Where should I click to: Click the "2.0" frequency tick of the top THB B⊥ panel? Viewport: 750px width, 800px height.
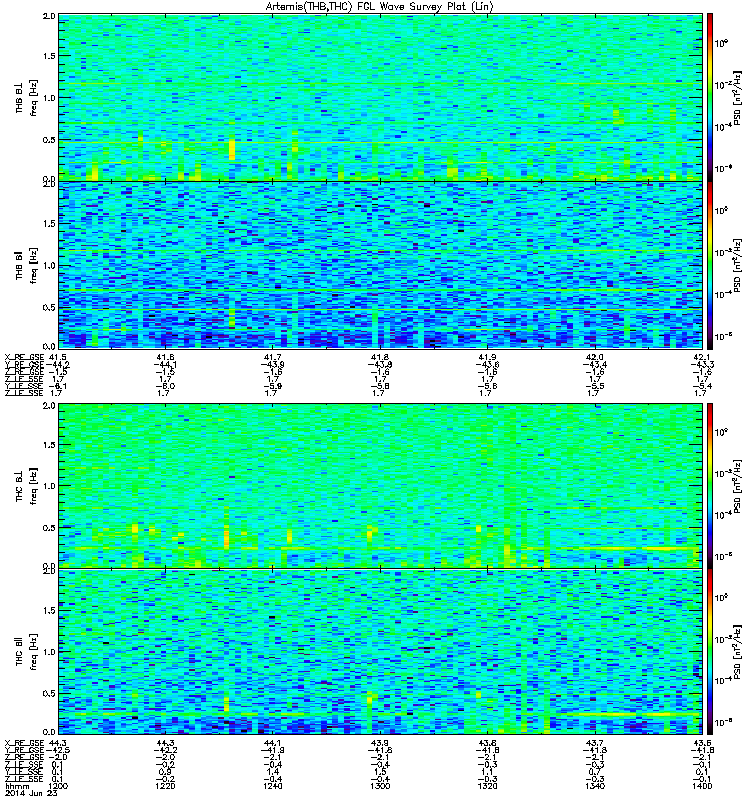click(x=49, y=16)
